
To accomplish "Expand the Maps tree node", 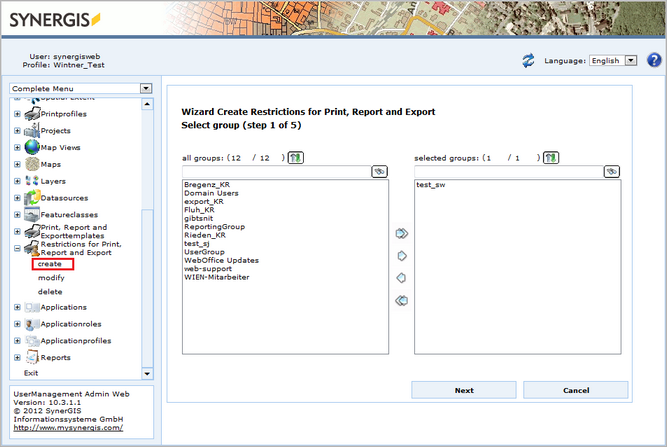I will tap(17, 164).
